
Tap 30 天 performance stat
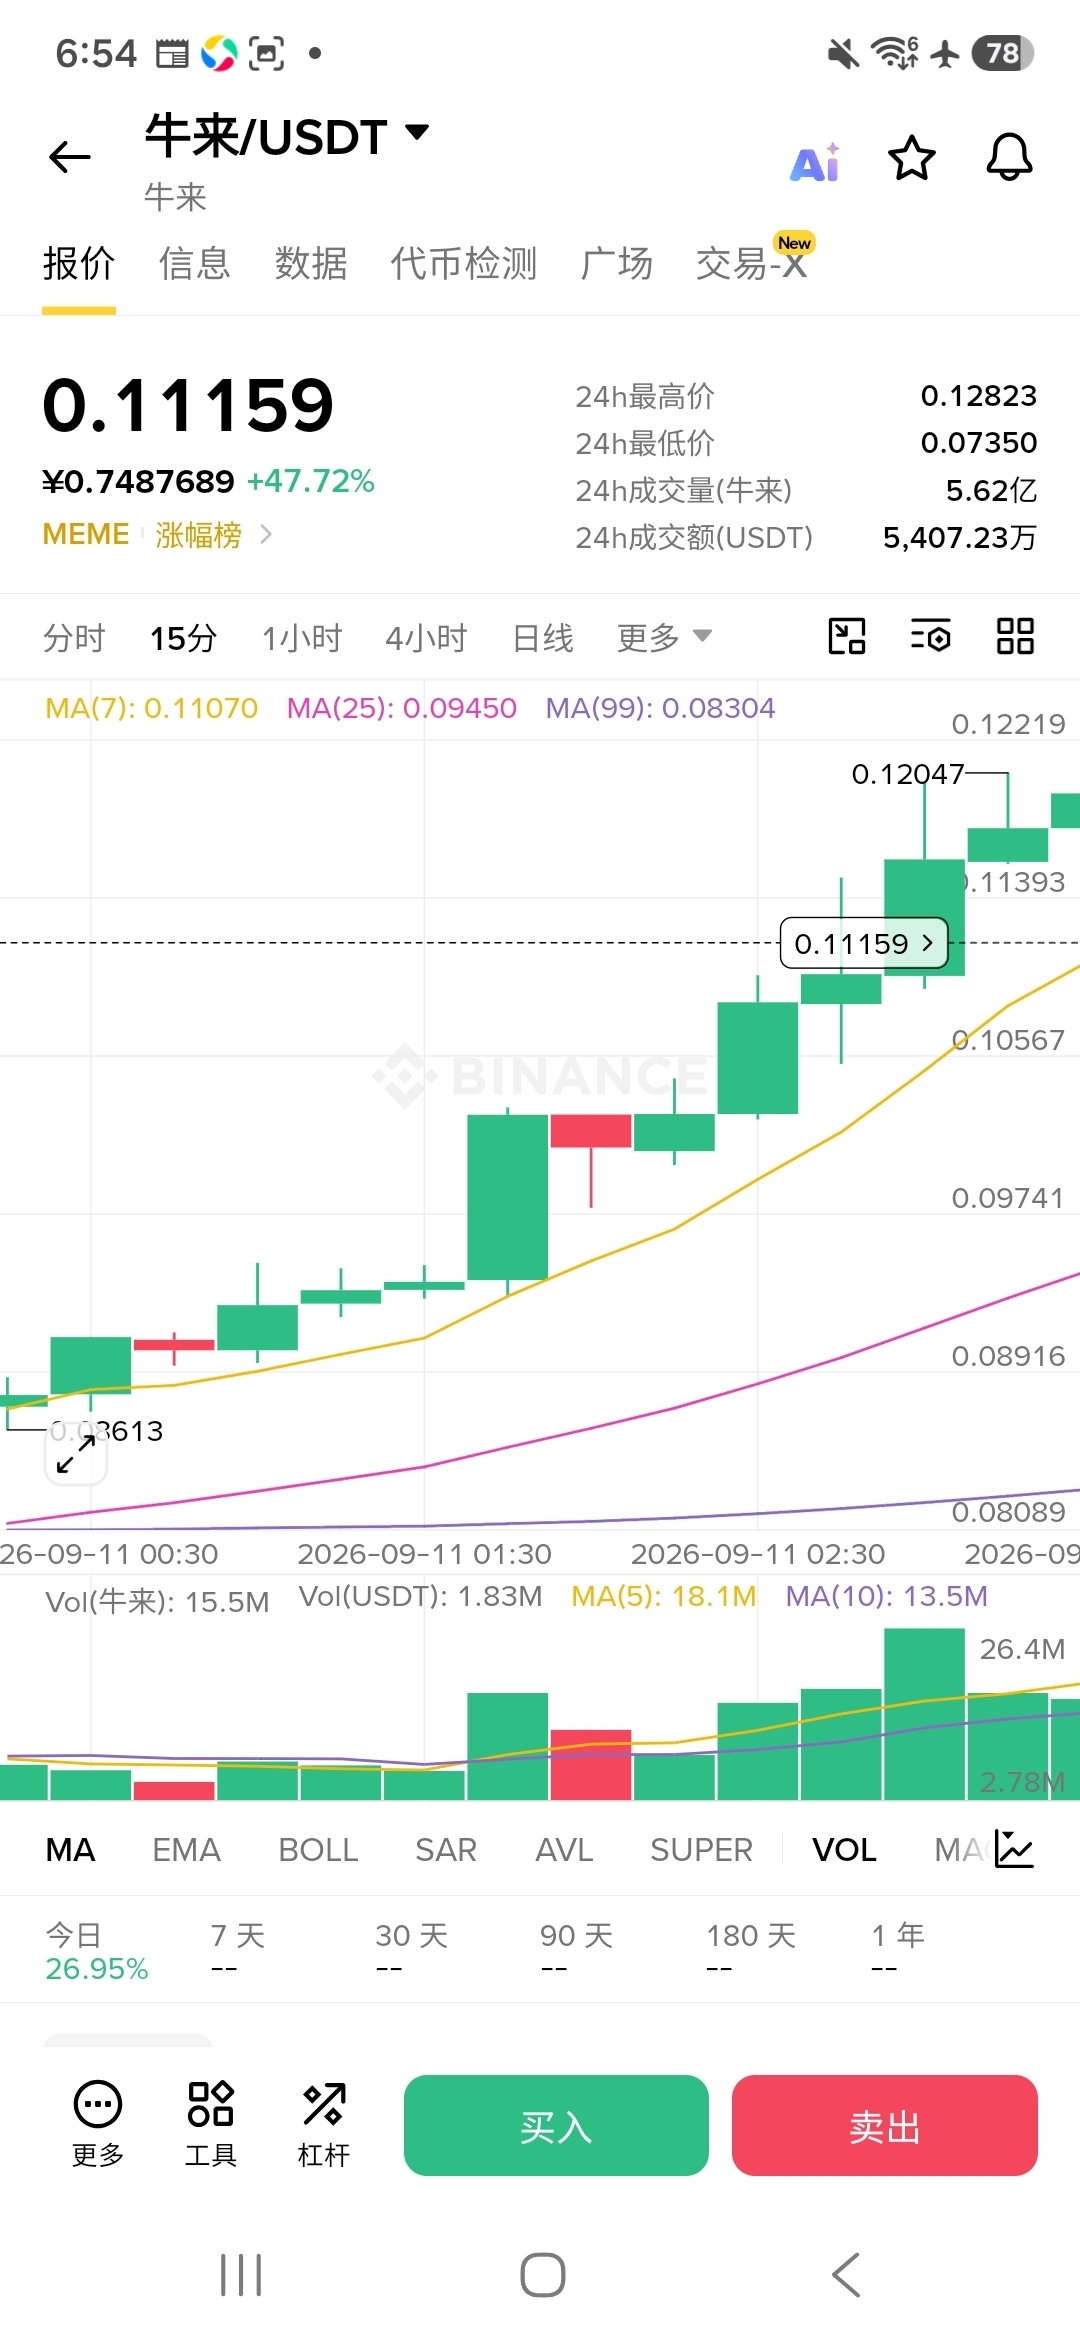411,1952
